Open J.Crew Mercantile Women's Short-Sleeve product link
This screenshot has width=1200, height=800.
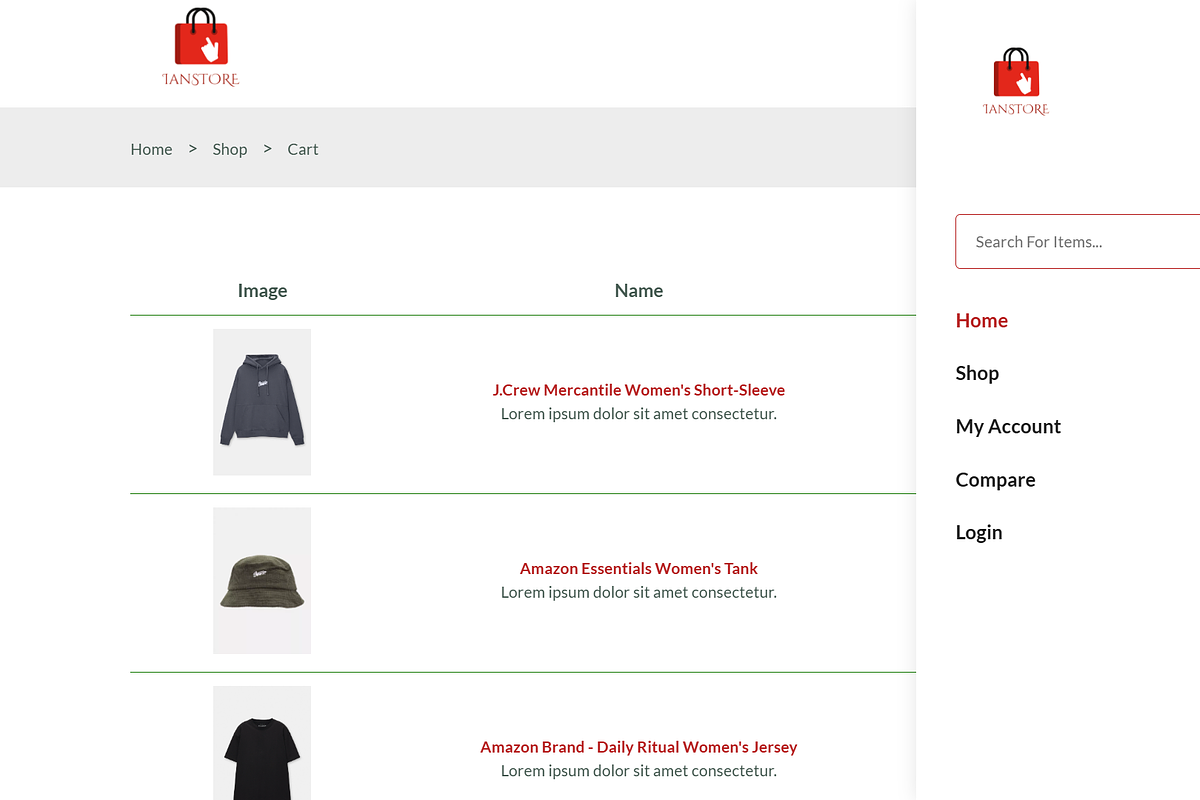tap(639, 390)
